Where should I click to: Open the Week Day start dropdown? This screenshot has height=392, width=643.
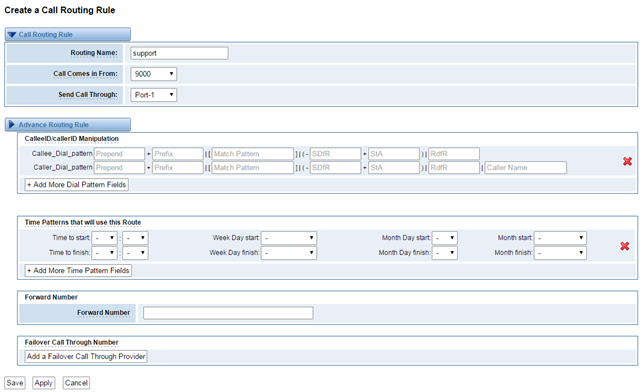(289, 238)
